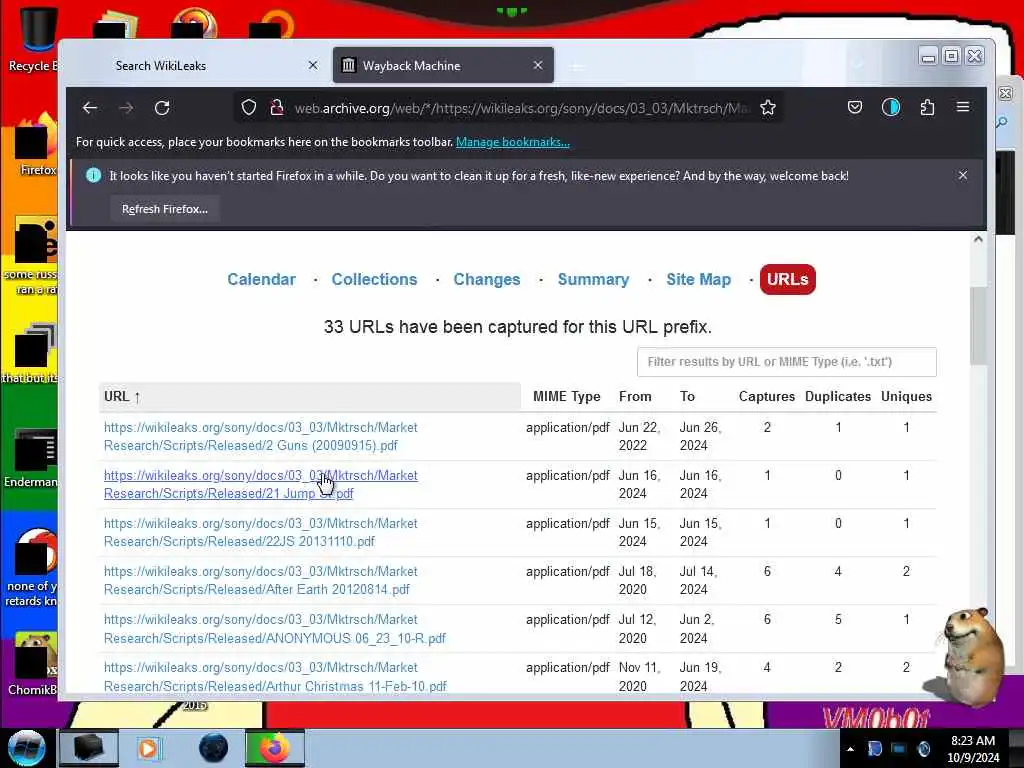
Task: Open the 21 Jump pdf link
Action: [261, 485]
